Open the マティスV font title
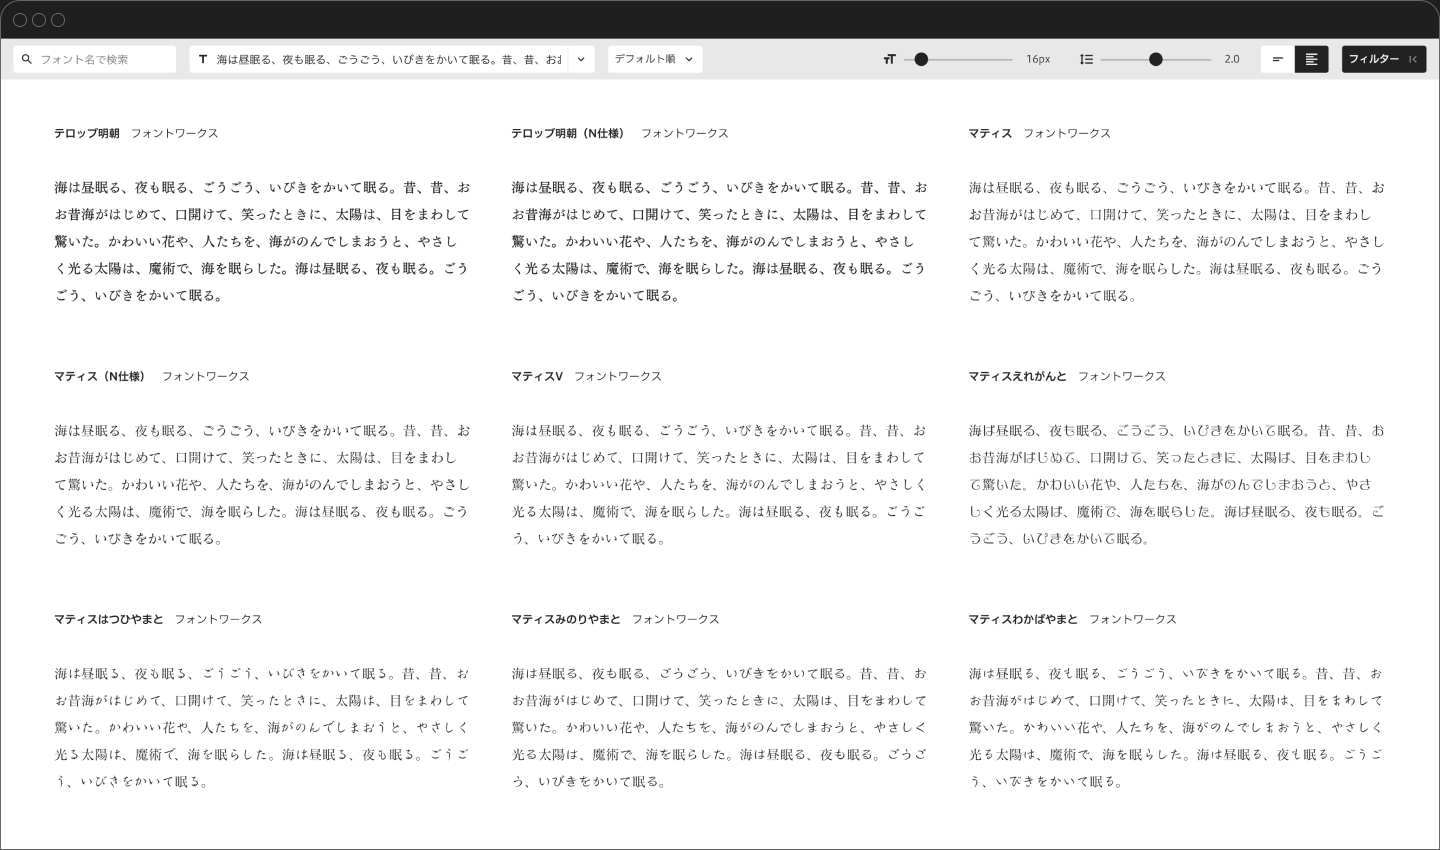The height and width of the screenshot is (850, 1440). coord(537,376)
